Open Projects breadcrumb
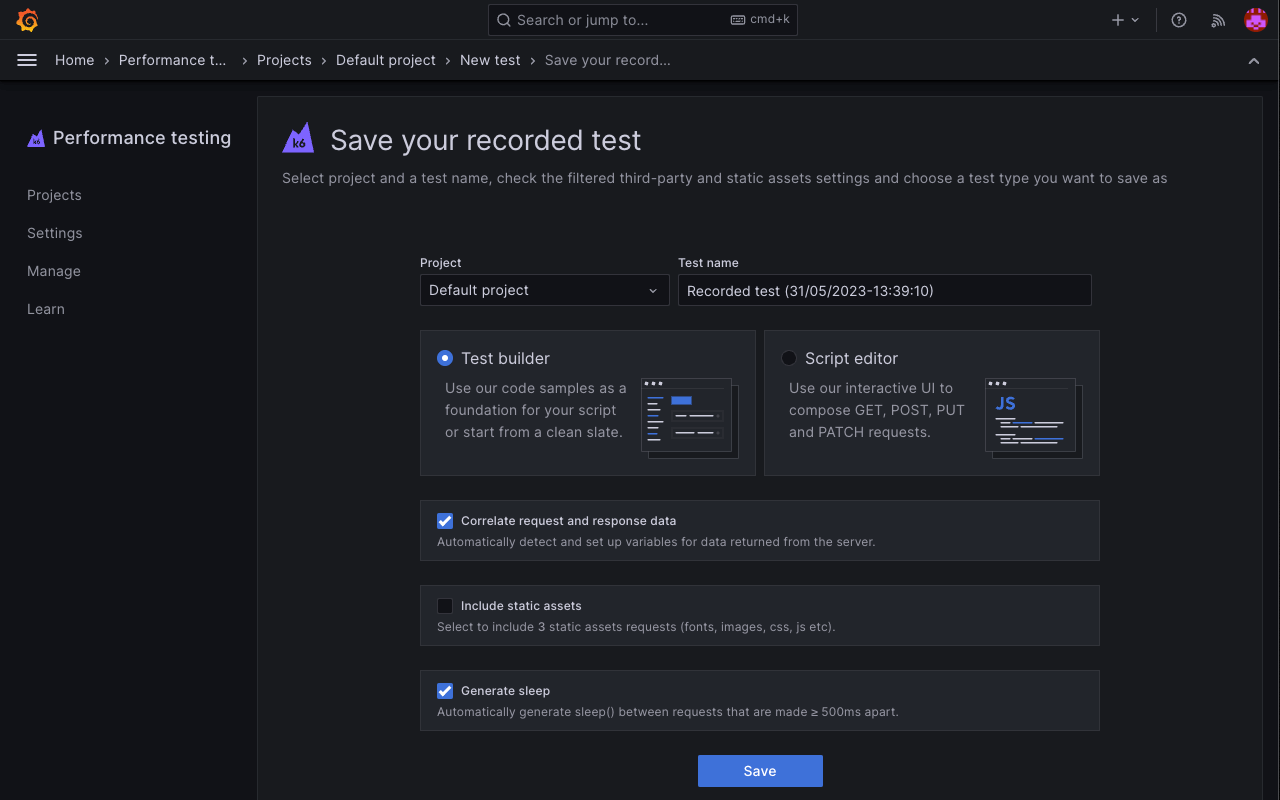 pyautogui.click(x=284, y=60)
